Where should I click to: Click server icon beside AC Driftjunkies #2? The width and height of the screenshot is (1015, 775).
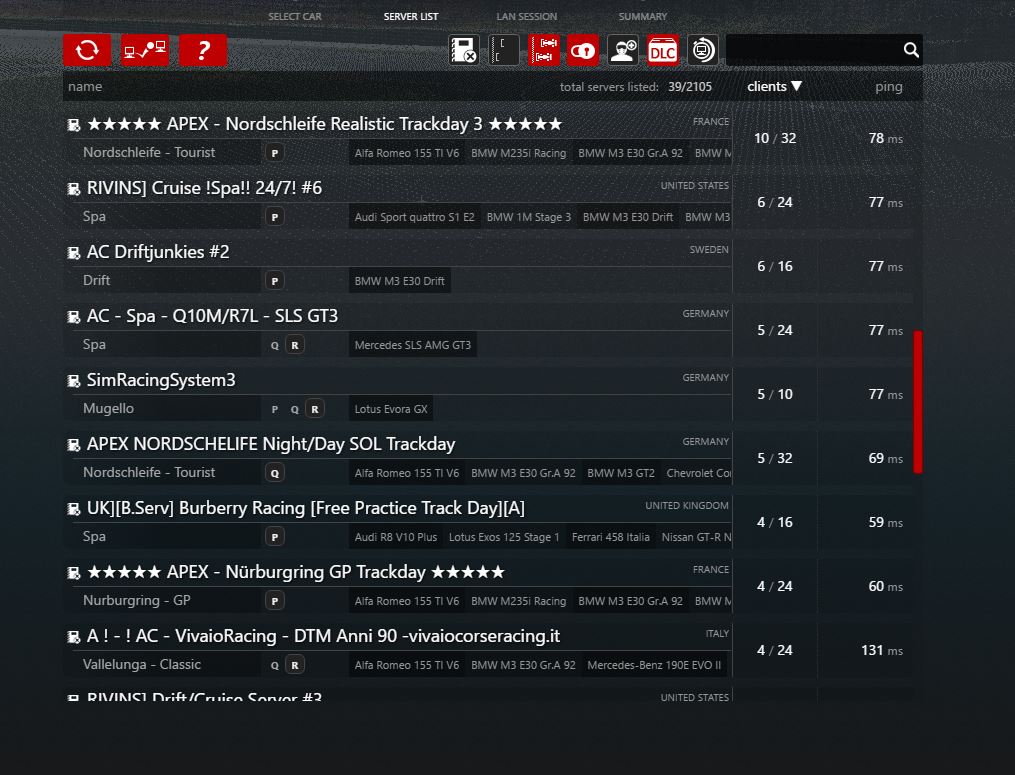pyautogui.click(x=74, y=253)
